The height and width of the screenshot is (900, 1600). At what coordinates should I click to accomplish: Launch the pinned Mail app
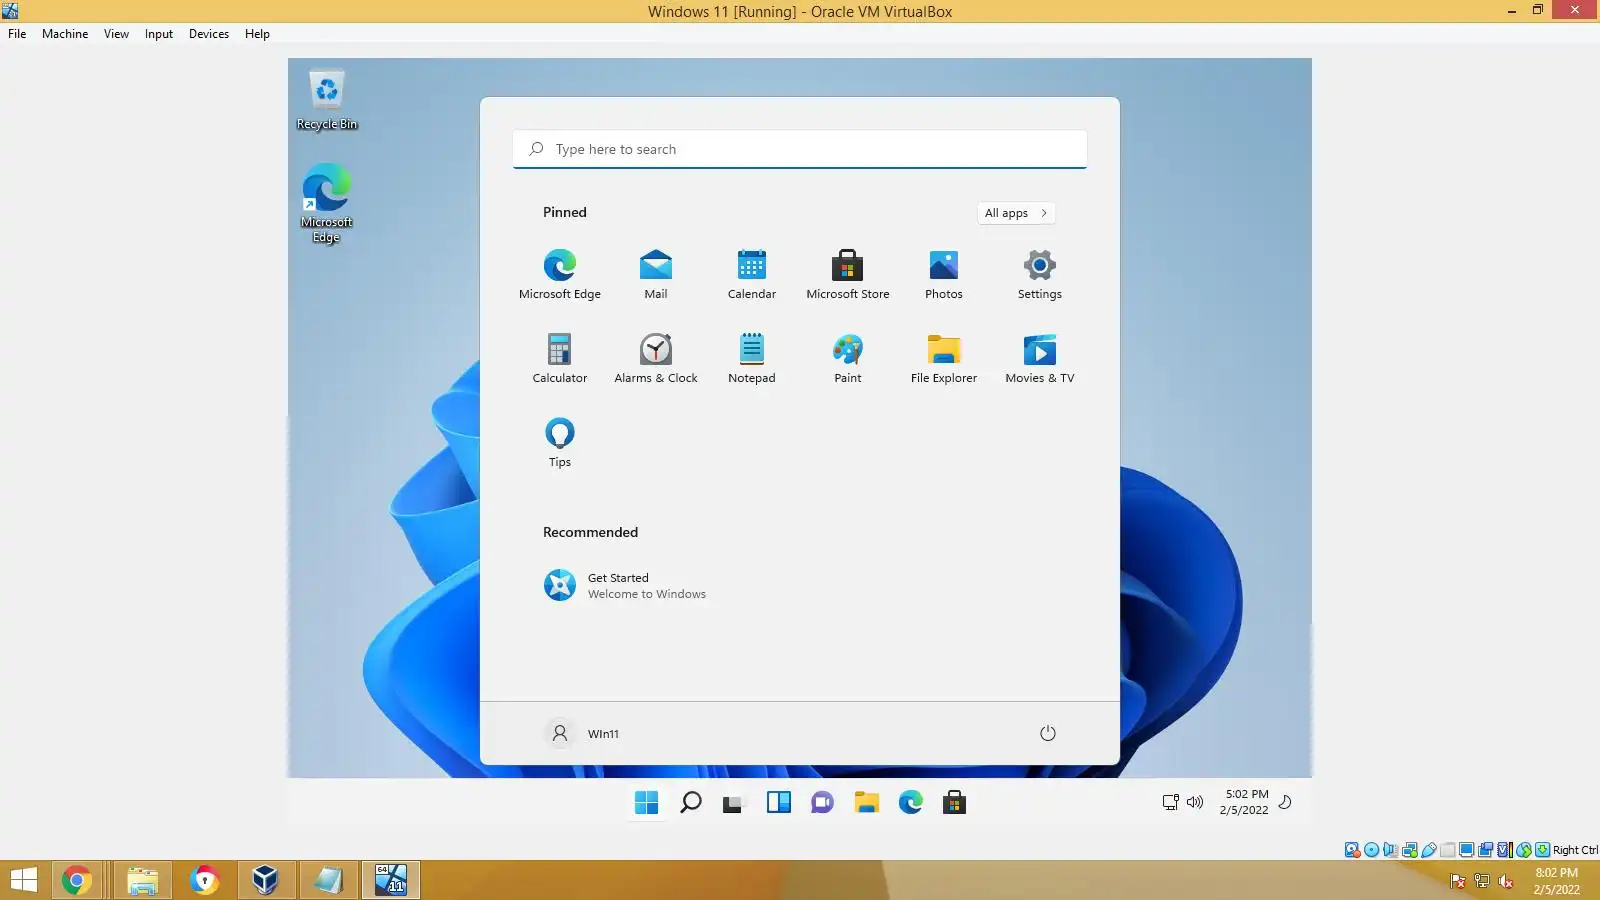click(656, 274)
